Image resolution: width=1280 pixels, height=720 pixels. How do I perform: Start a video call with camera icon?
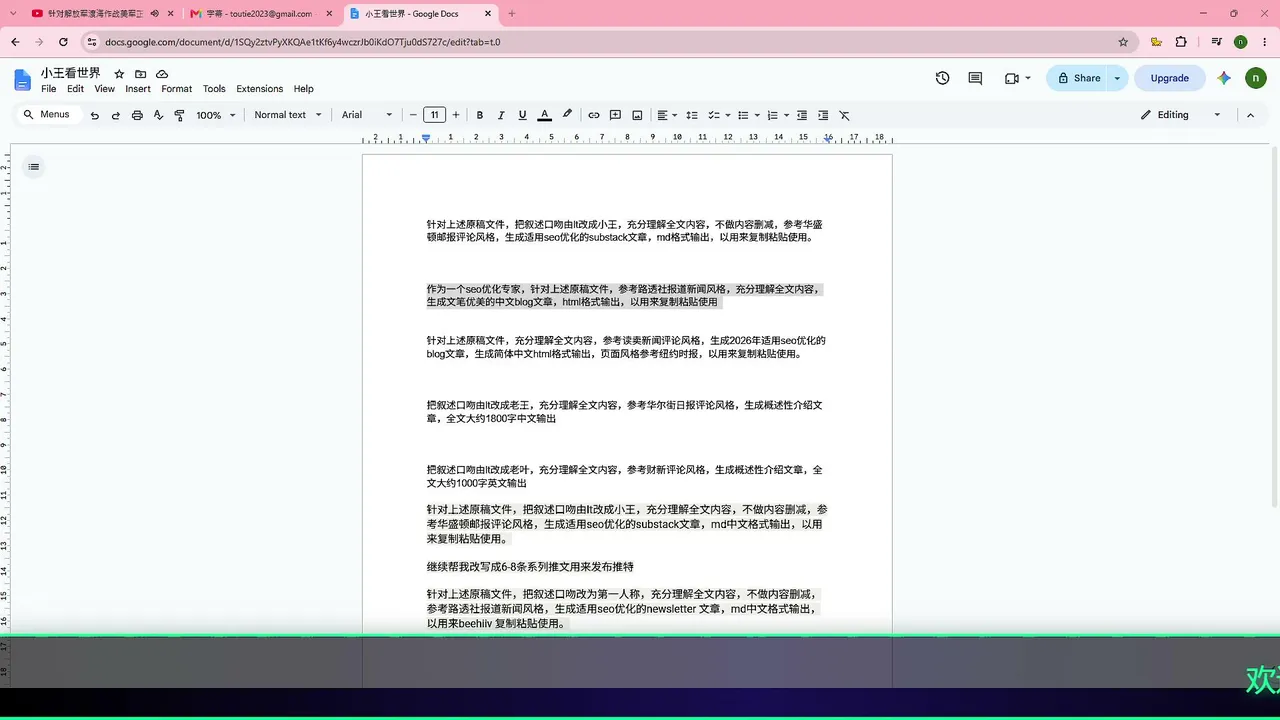click(x=1017, y=78)
